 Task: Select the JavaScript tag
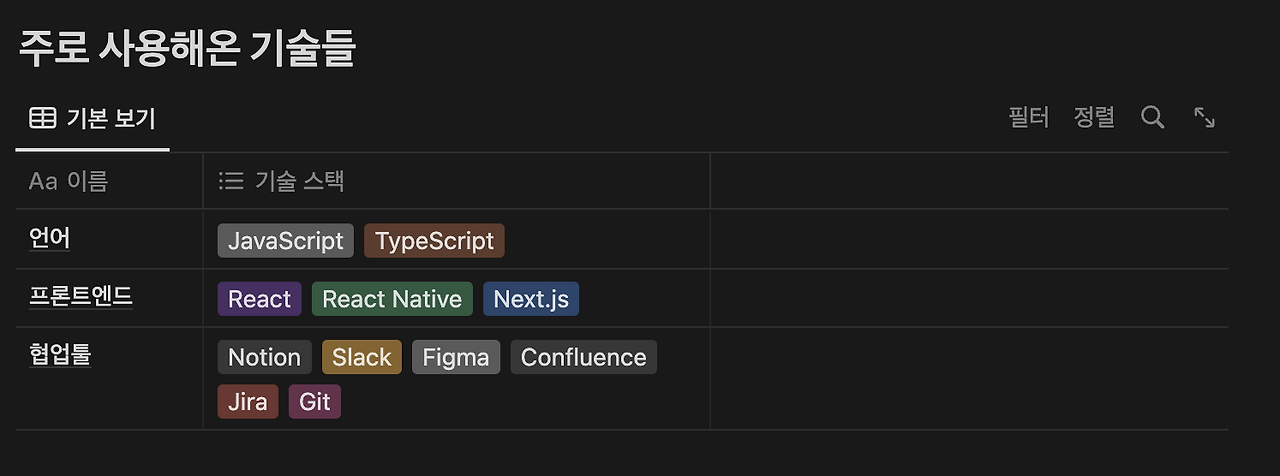(286, 241)
